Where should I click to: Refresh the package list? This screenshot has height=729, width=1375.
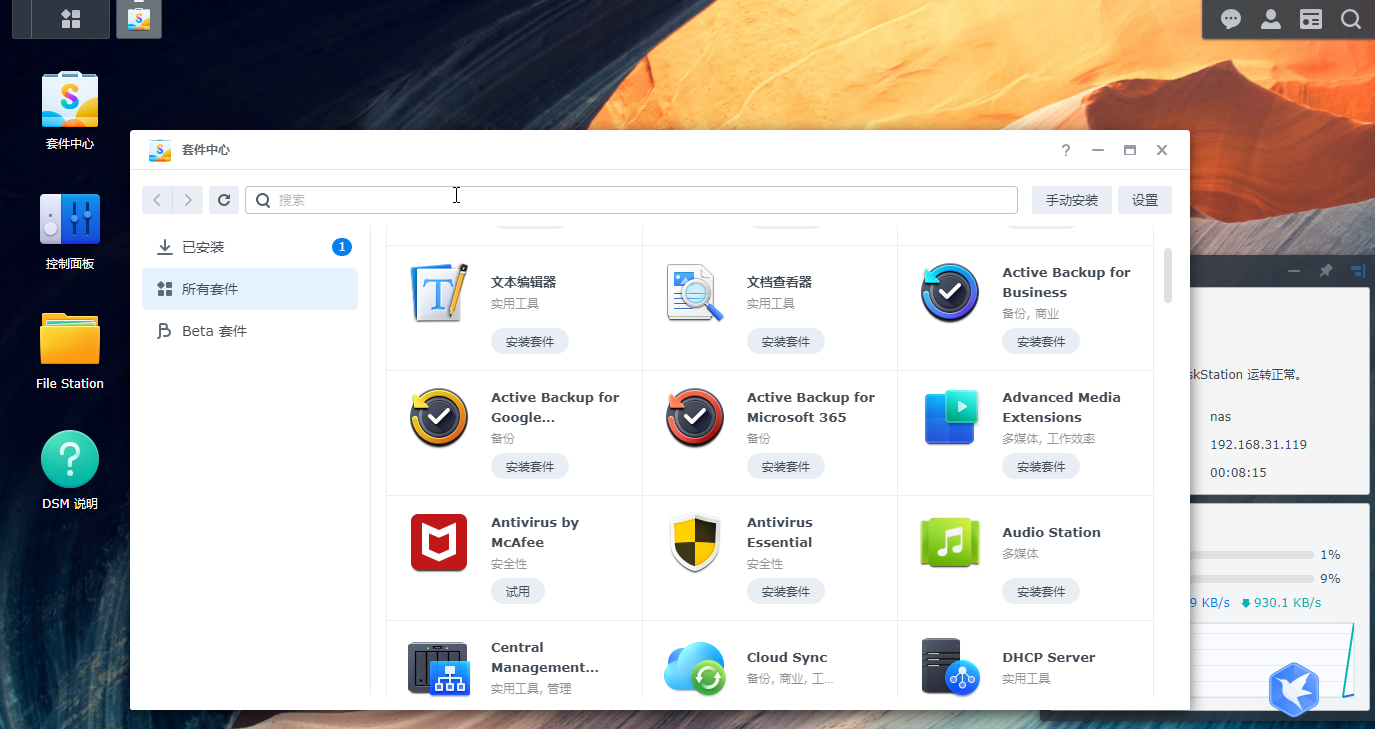pos(224,200)
